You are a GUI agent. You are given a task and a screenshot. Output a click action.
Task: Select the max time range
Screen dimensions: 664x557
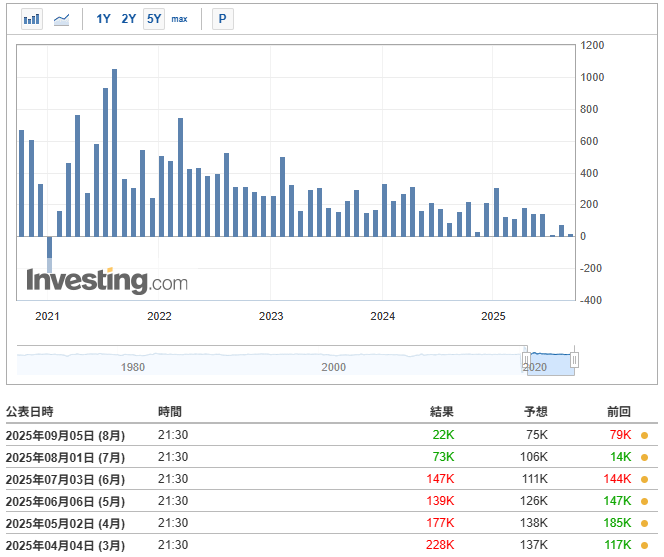(180, 19)
